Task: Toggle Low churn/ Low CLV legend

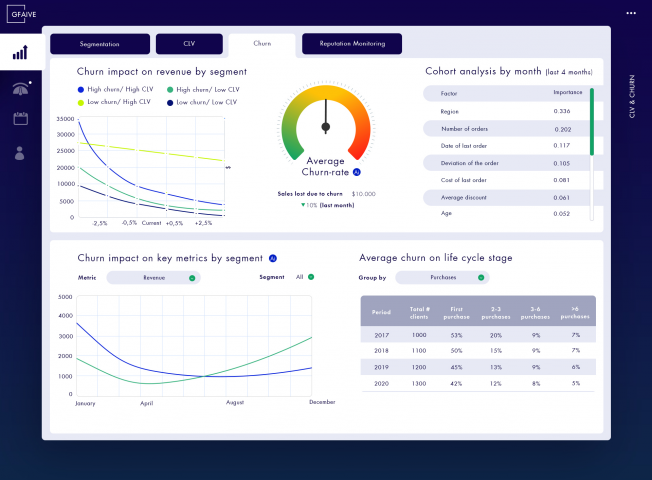Action: click(202, 102)
